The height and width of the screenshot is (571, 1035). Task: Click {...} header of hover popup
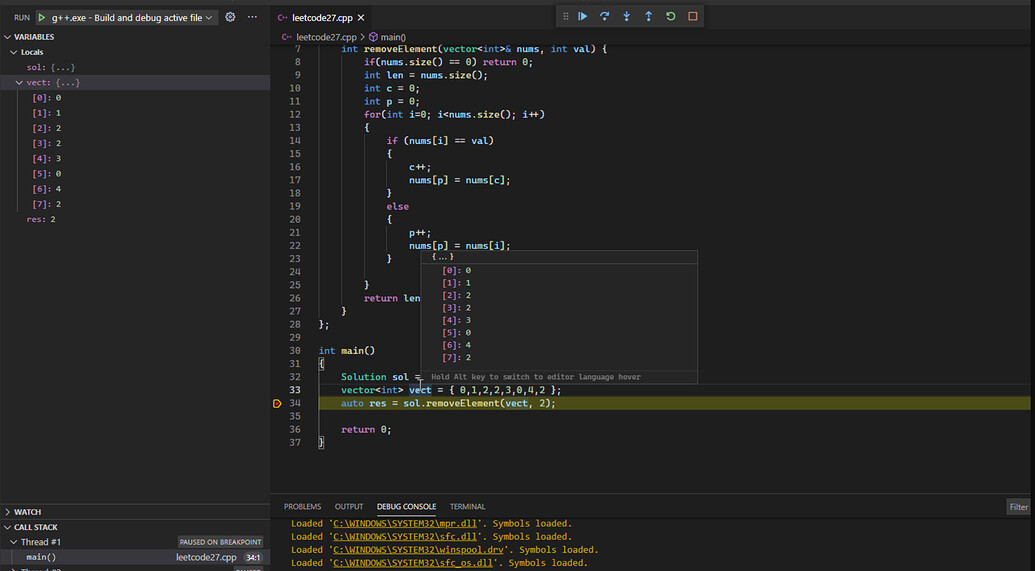[442, 257]
